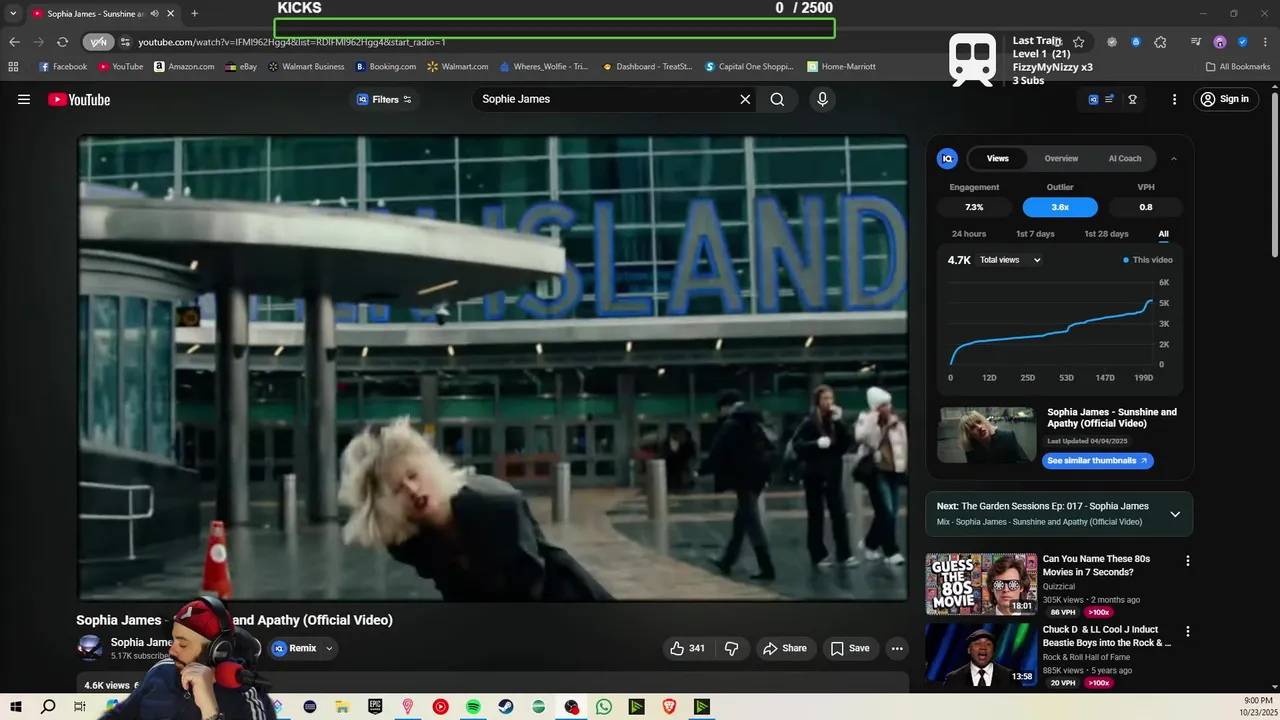Open the tab search dropdown arrow
Image resolution: width=1280 pixels, height=720 pixels.
[x=13, y=14]
